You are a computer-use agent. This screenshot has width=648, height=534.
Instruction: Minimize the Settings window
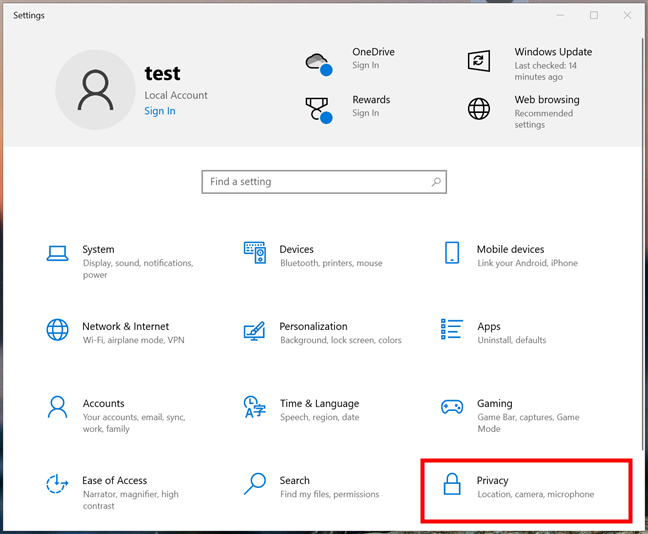click(x=560, y=15)
